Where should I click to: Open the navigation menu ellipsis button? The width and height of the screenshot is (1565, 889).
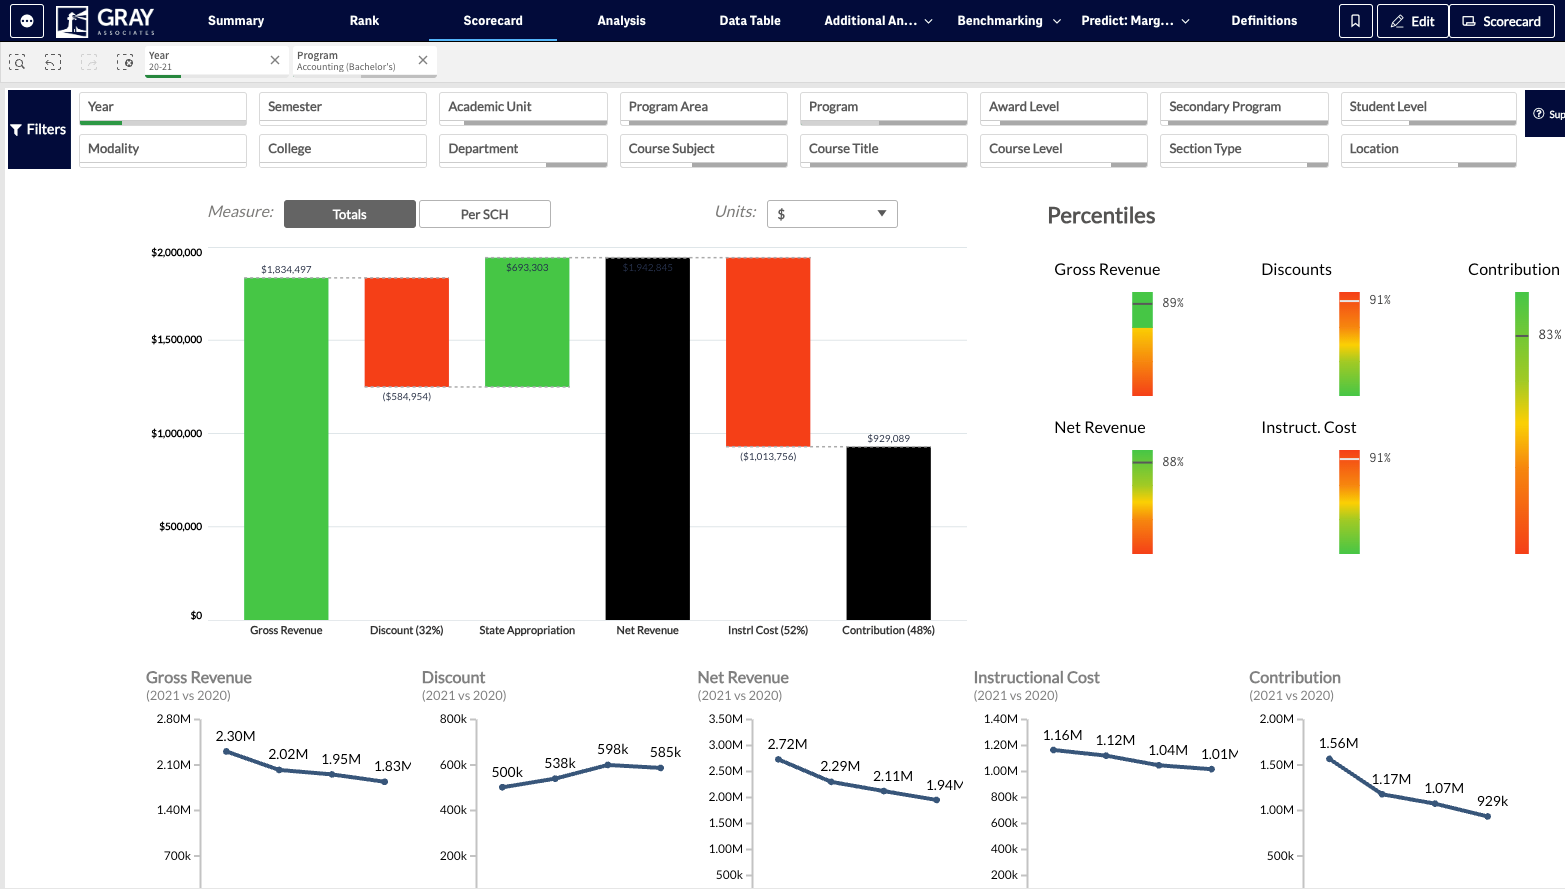click(x=27, y=20)
